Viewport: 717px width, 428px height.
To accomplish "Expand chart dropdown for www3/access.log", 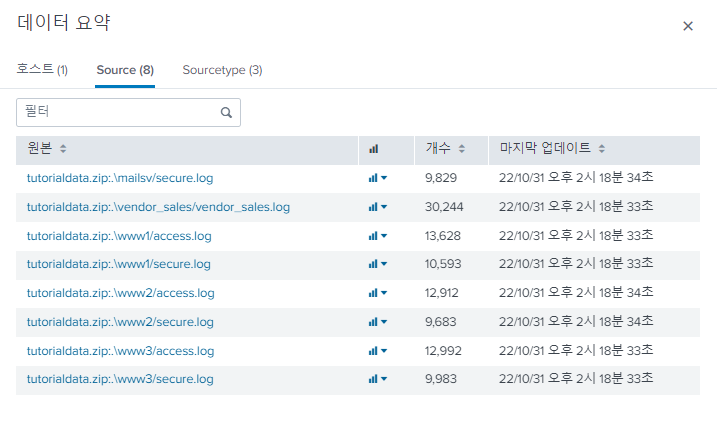I will click(x=378, y=351).
